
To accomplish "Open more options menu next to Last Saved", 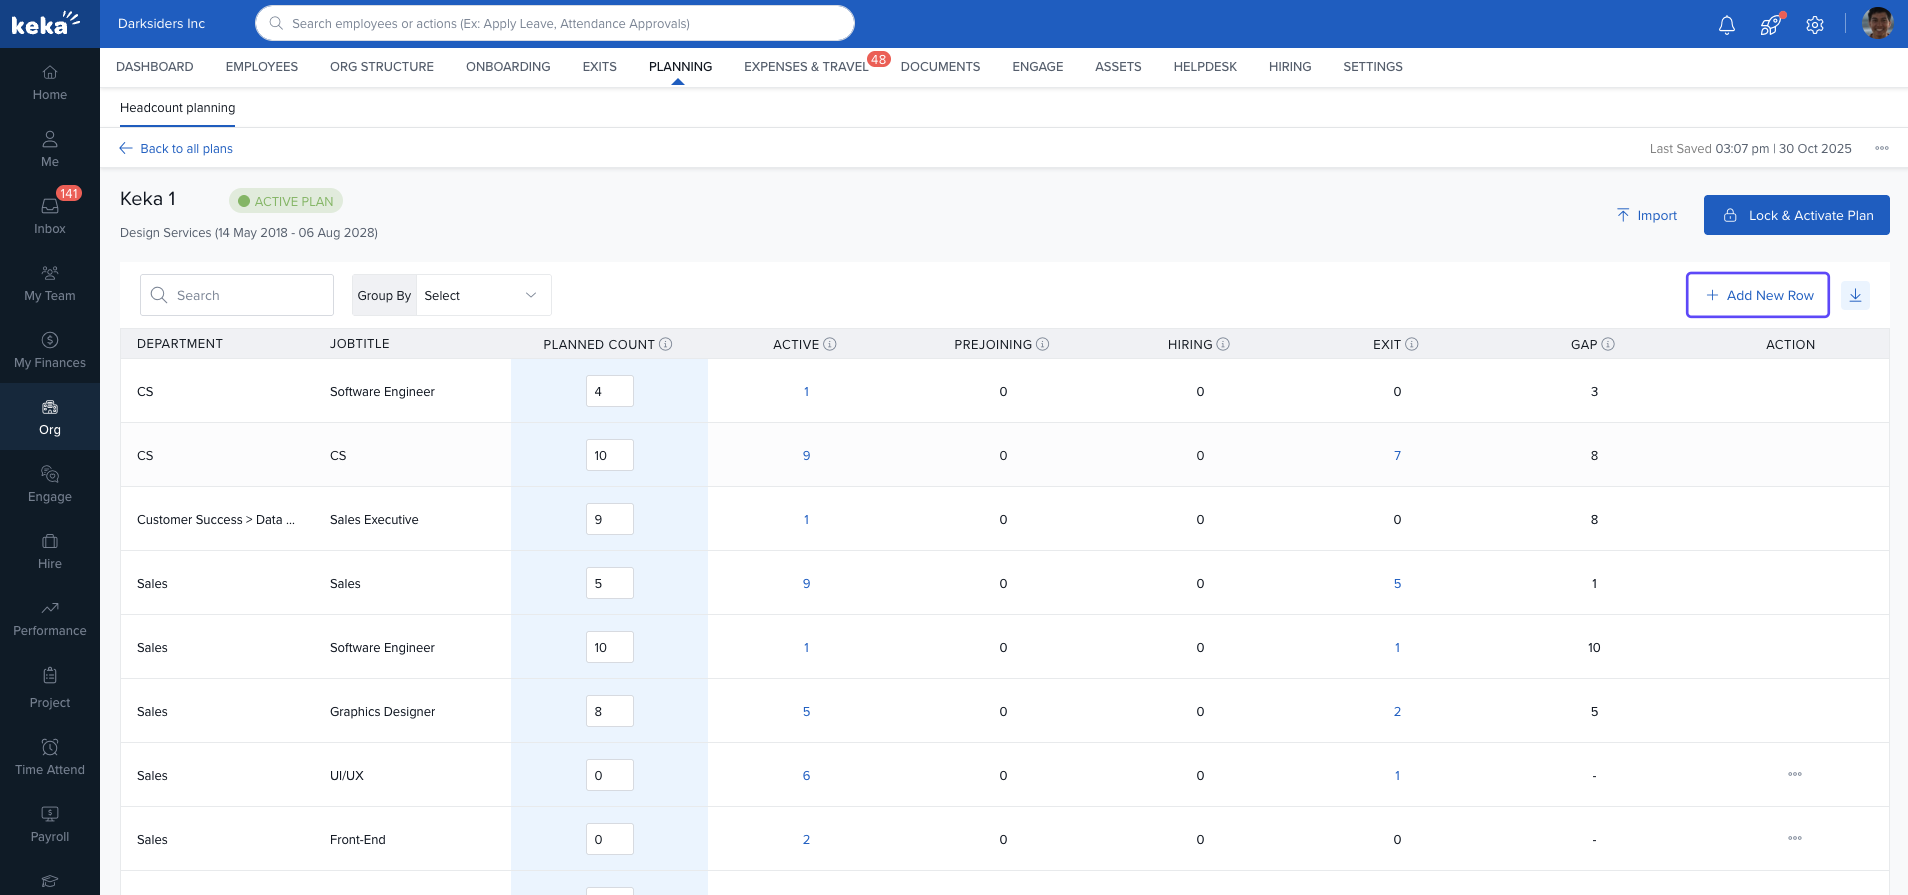I will 1881,148.
